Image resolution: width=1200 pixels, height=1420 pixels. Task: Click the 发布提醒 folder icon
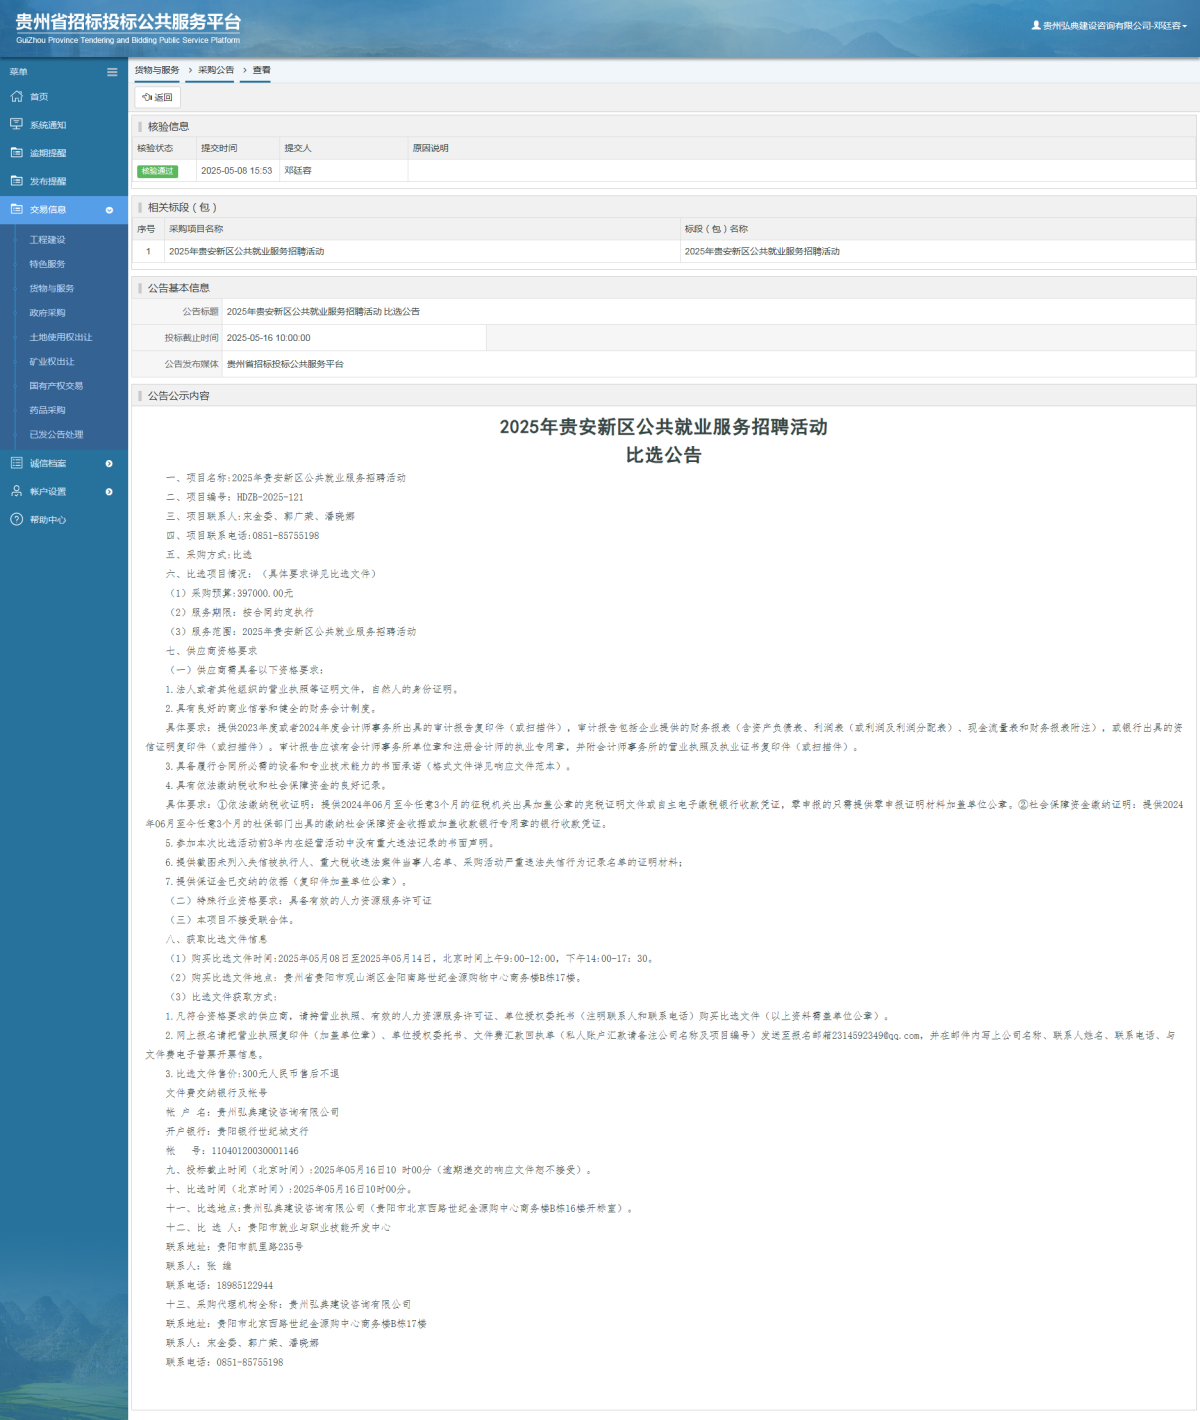click(15, 181)
